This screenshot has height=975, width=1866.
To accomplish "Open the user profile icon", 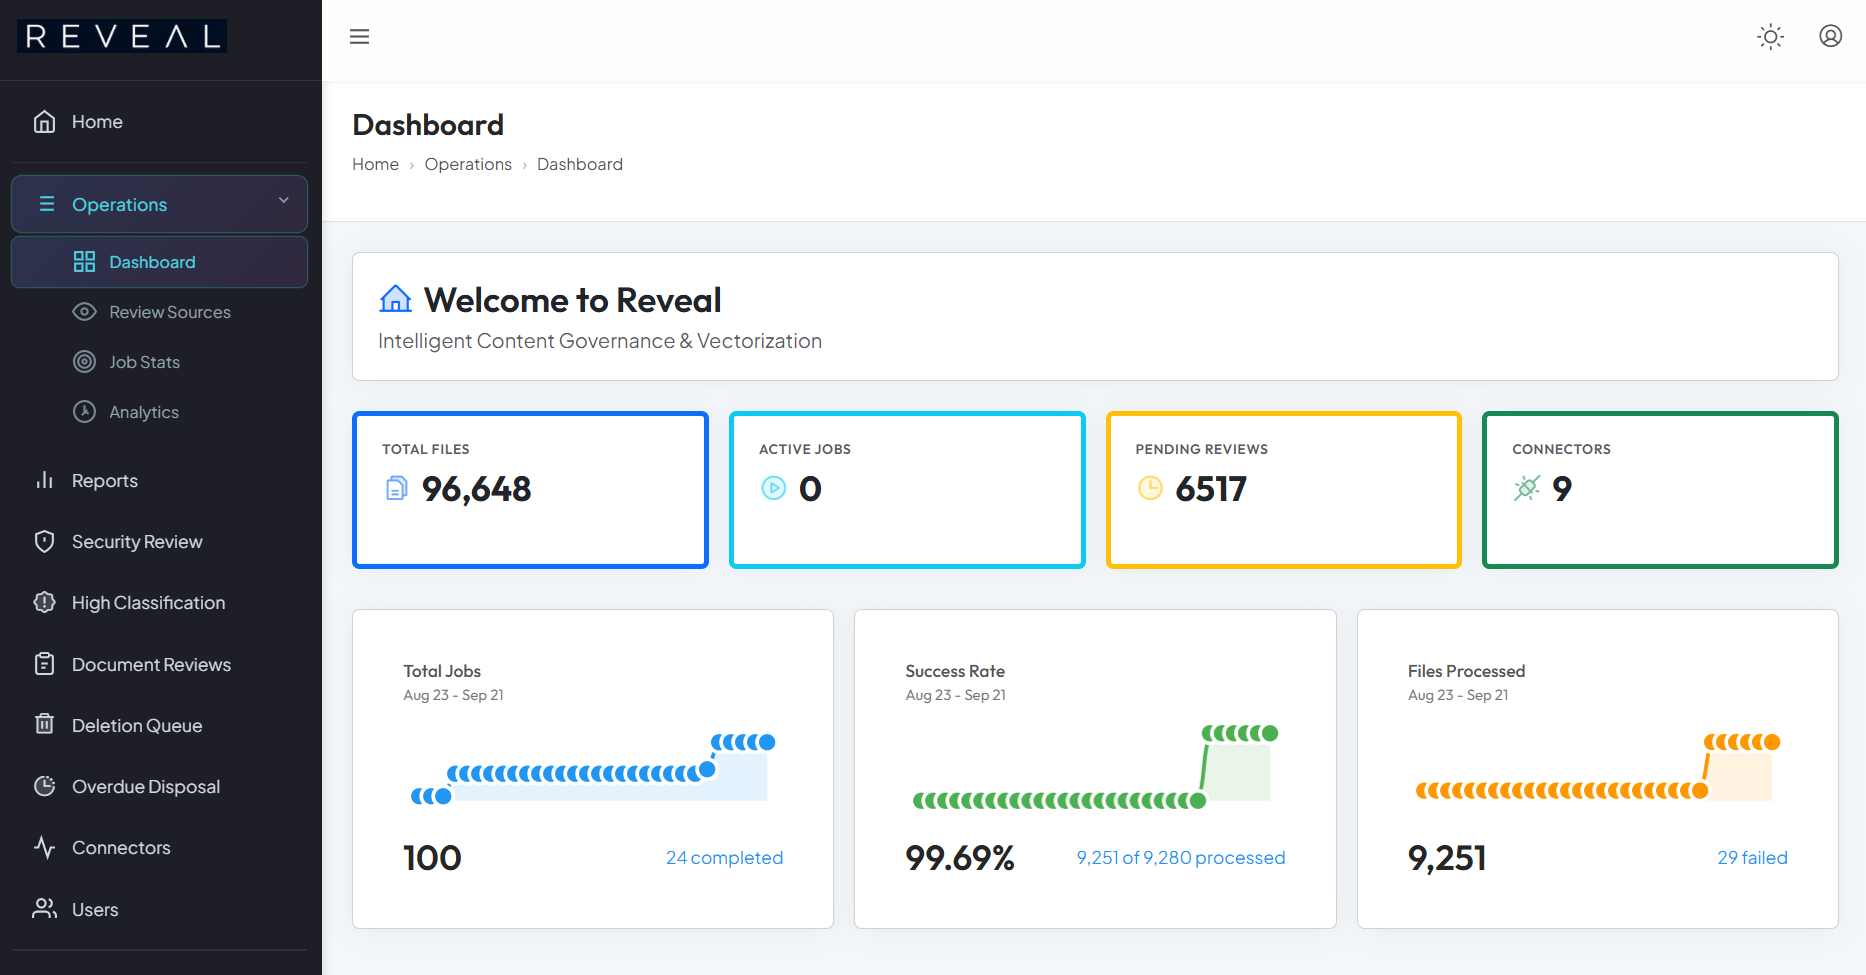I will [1830, 36].
